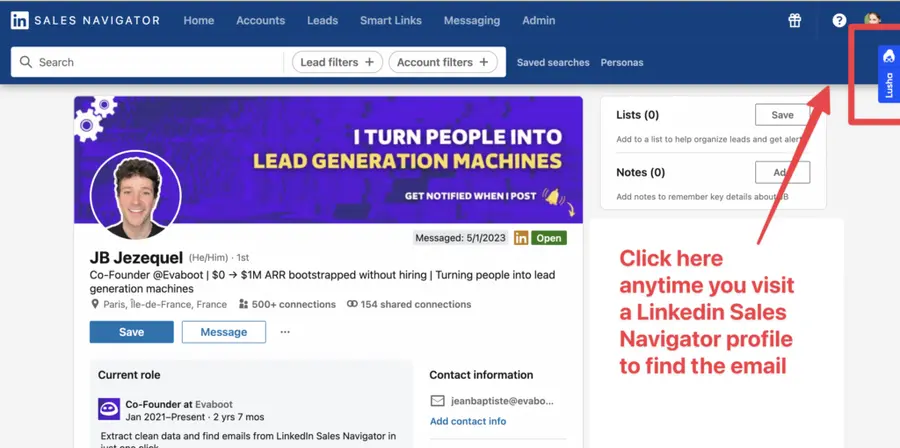This screenshot has height=448, width=900.
Task: Click the LinkedIn Sales Navigator logo
Action: tap(85, 21)
